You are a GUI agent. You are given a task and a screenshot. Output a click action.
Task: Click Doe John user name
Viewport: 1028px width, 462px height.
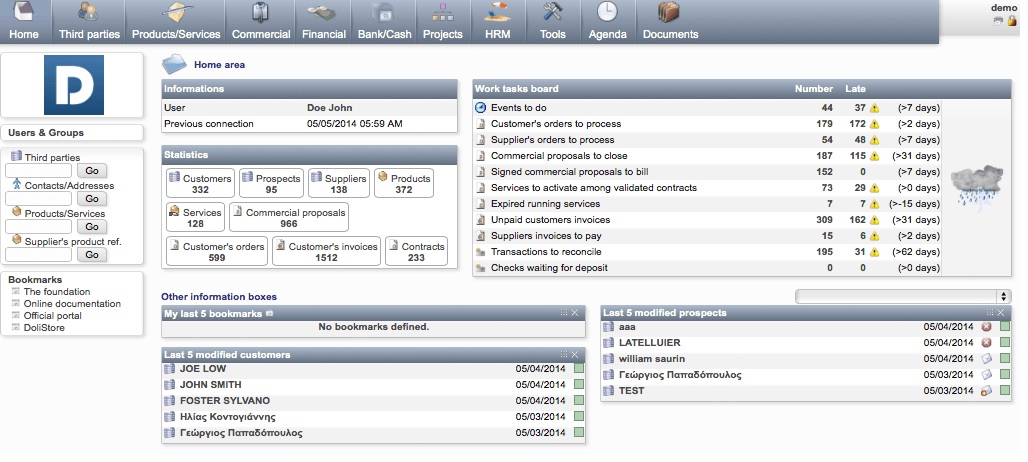pyautogui.click(x=330, y=107)
